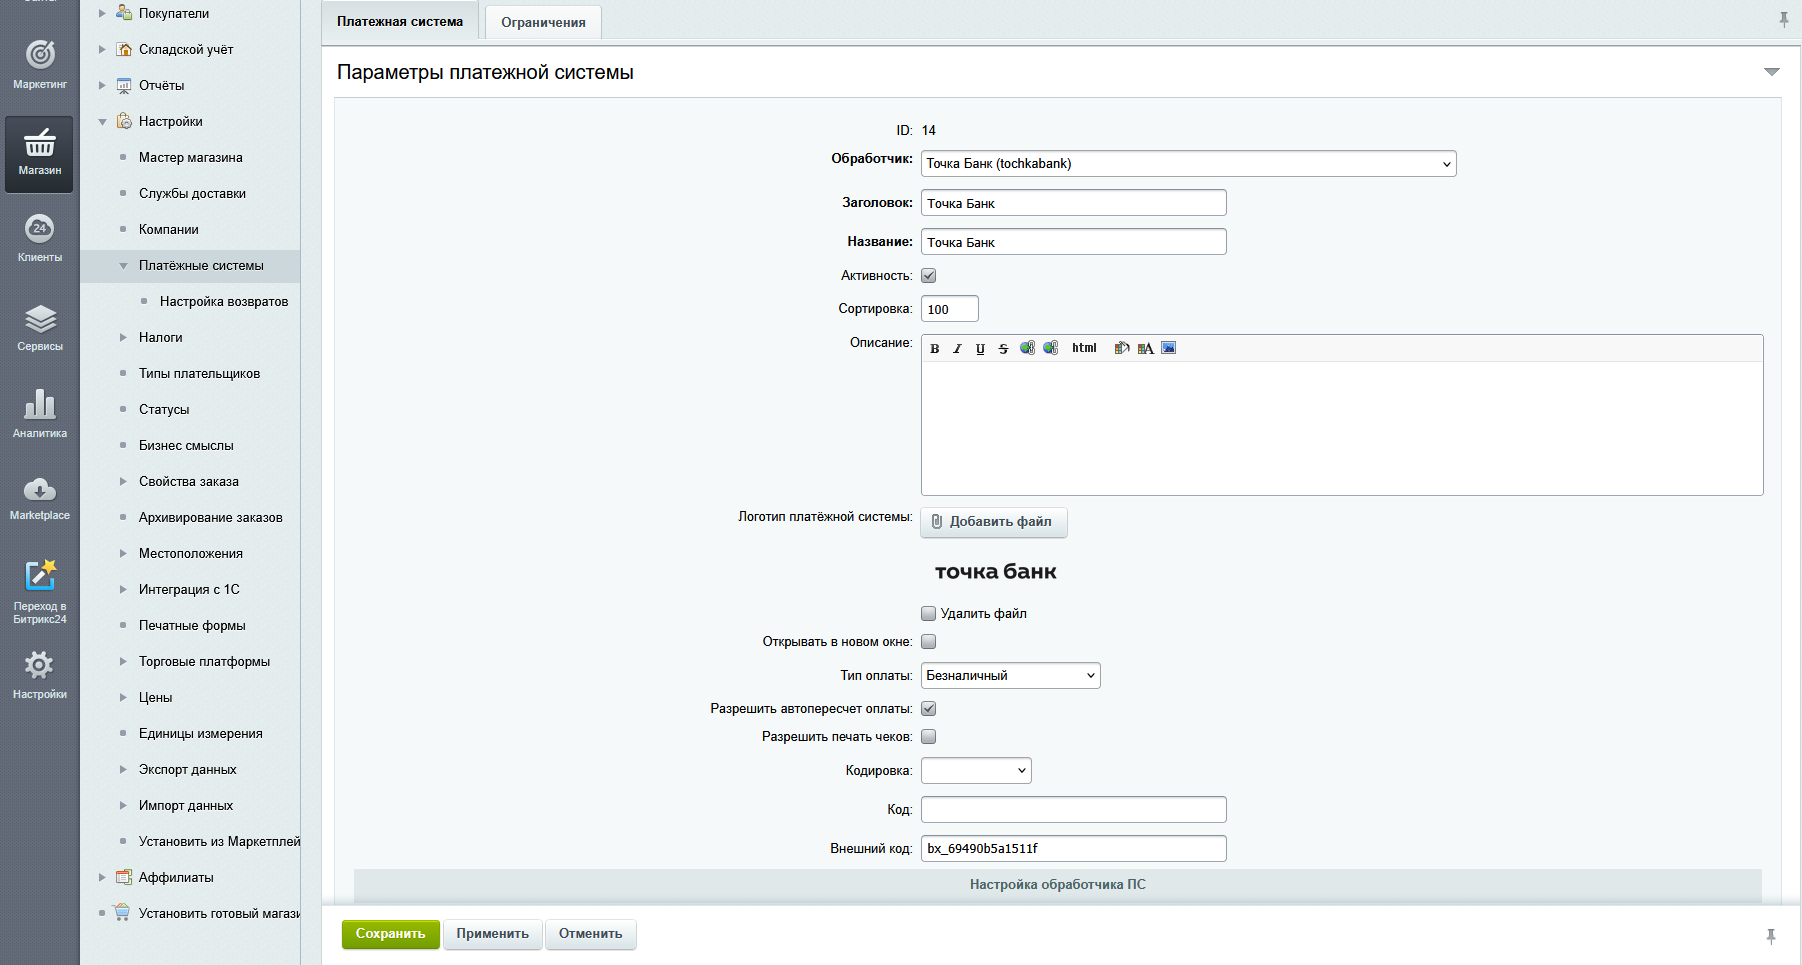This screenshot has height=965, width=1802.
Task: Toggle bold formatting in description editor
Action: click(935, 349)
